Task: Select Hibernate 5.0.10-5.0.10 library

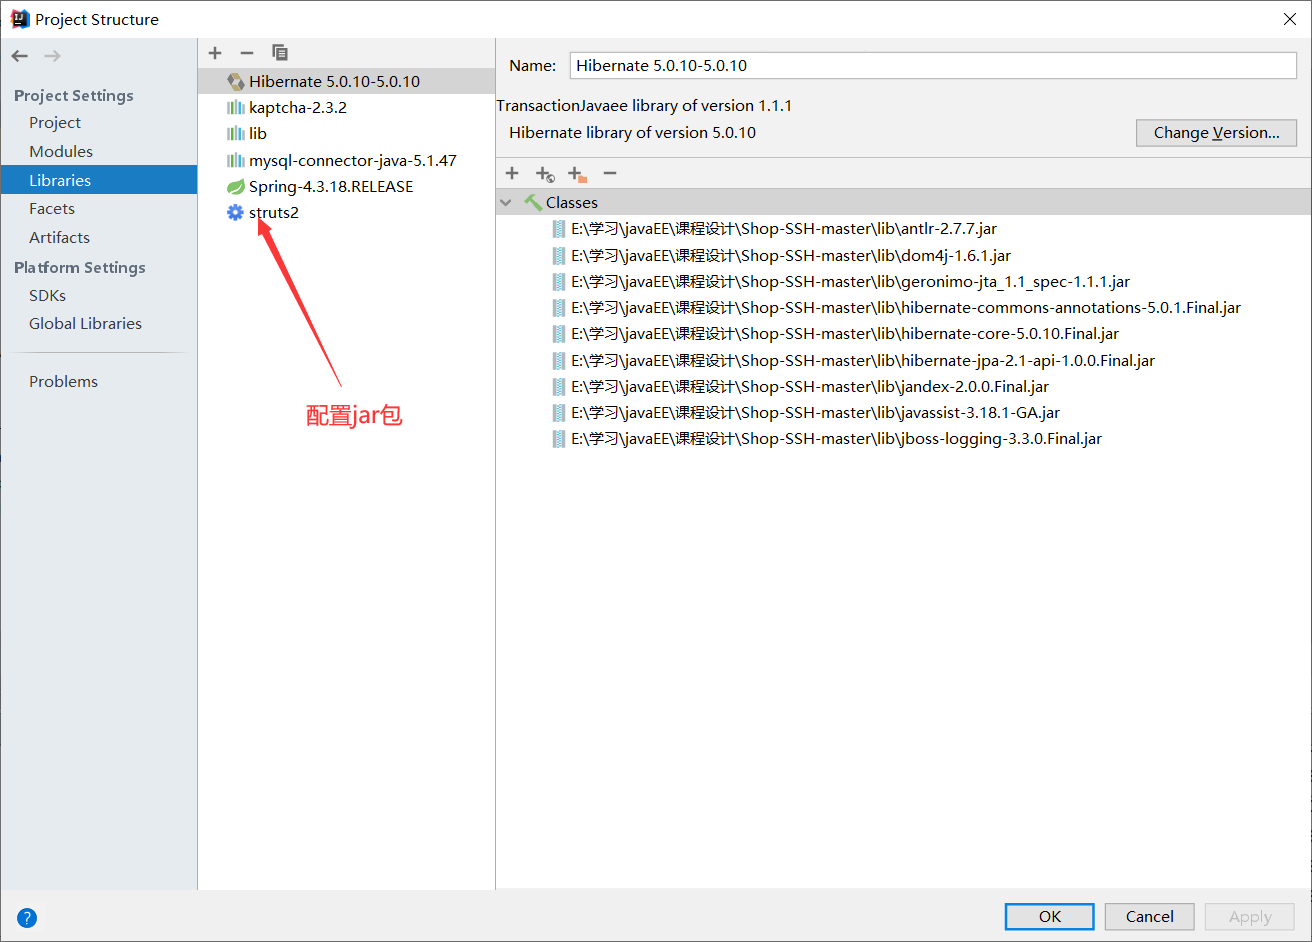Action: tap(346, 81)
